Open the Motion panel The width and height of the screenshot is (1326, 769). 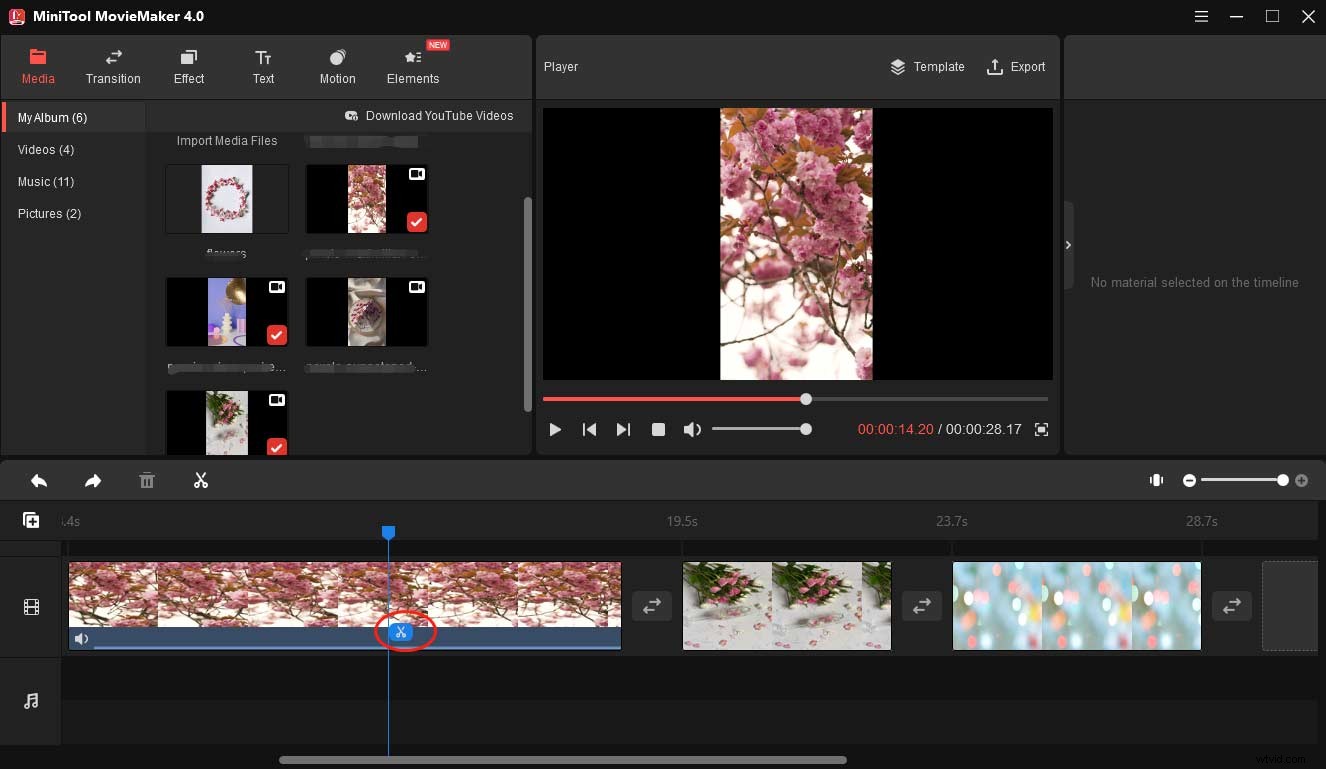tap(337, 66)
